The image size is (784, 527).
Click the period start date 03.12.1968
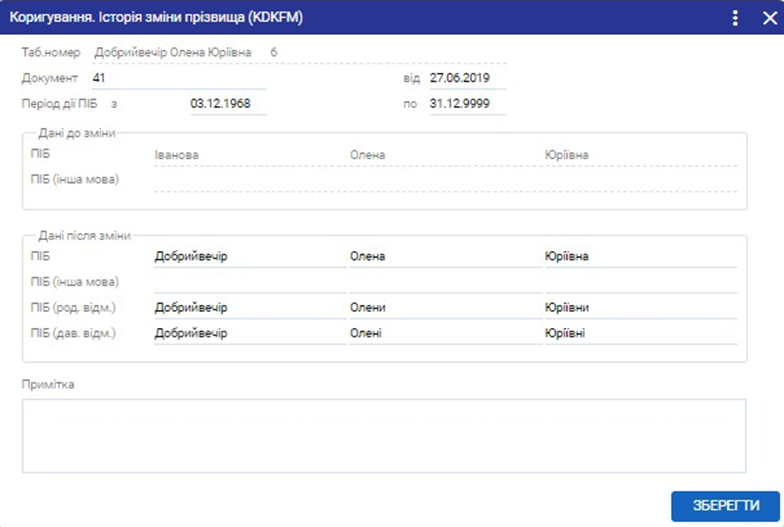pos(227,103)
